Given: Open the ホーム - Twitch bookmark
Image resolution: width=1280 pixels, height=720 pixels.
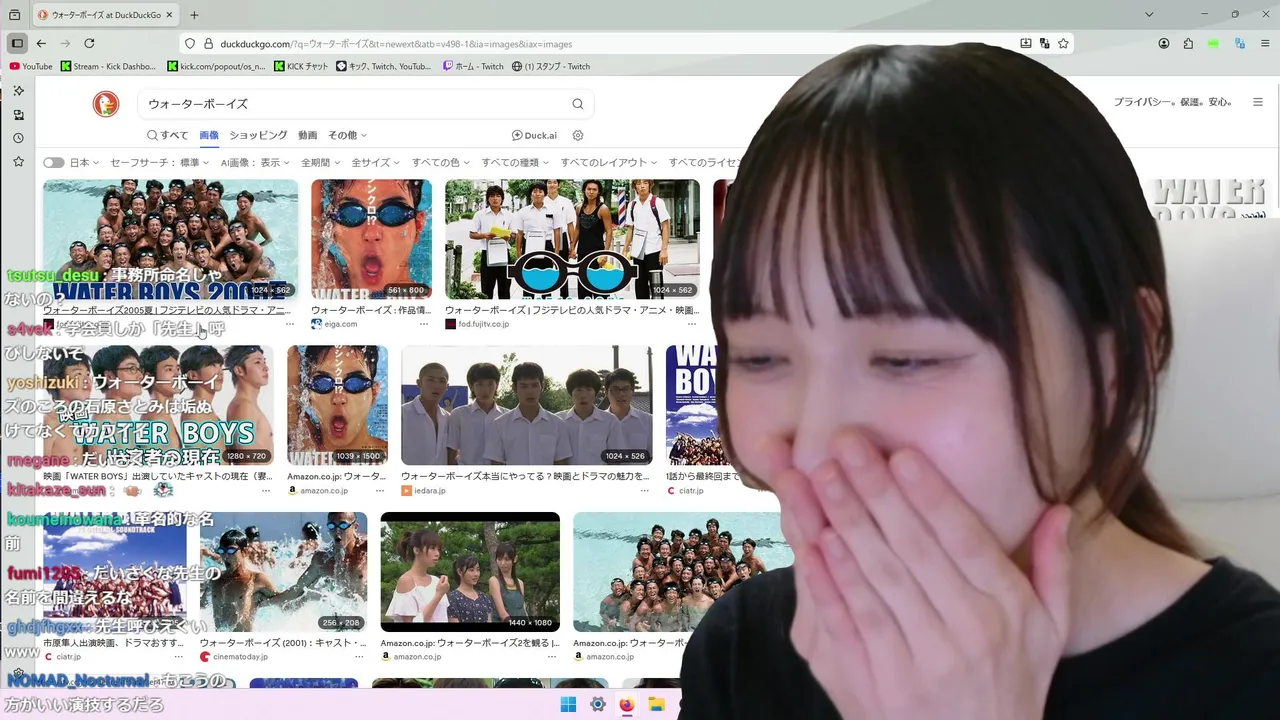Looking at the screenshot, I should (x=473, y=66).
